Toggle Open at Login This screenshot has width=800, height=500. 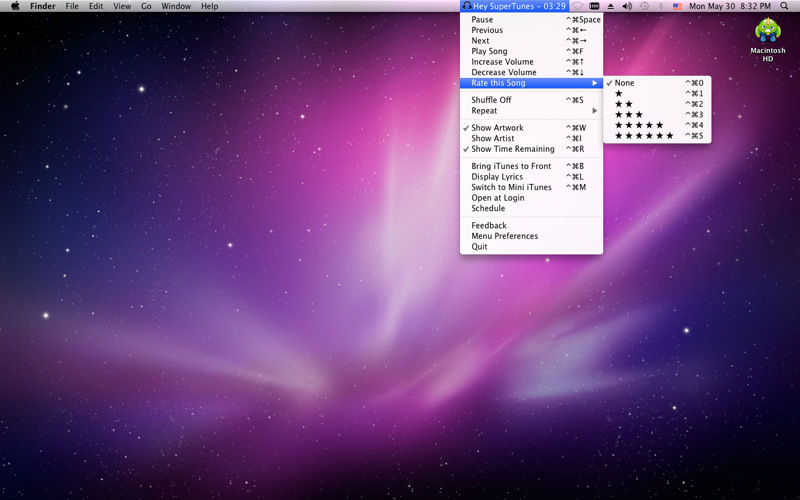tap(531, 198)
